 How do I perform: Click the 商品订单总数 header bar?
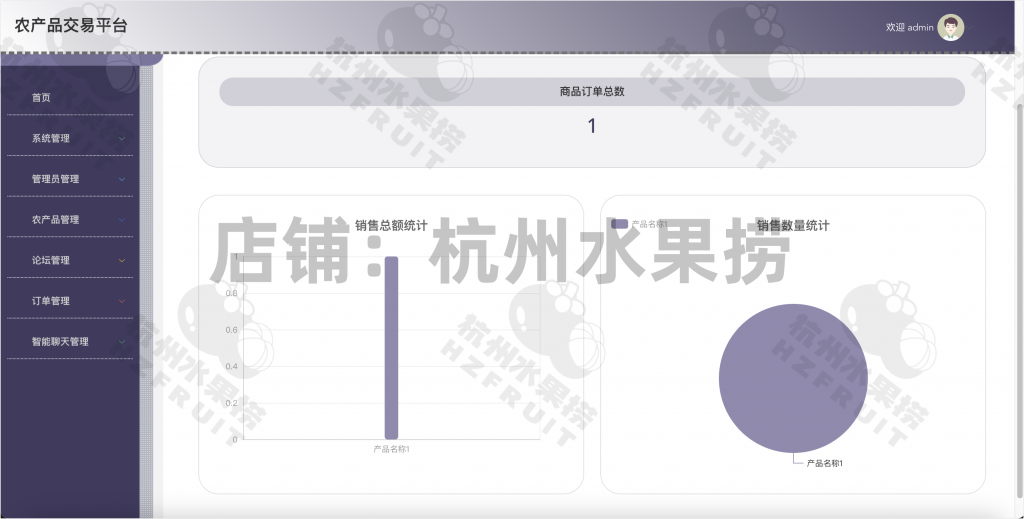coord(592,91)
